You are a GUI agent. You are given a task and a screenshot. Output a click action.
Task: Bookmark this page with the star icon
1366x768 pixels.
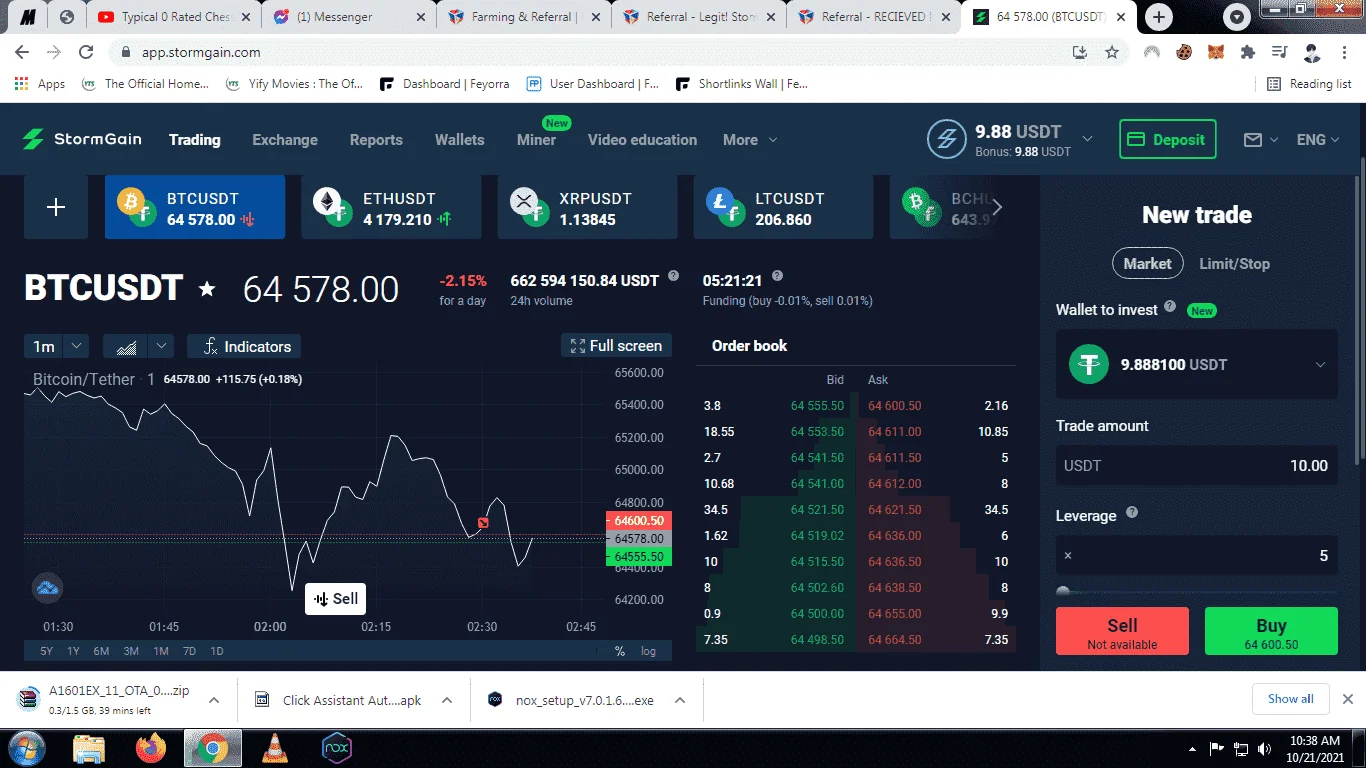coord(1111,52)
